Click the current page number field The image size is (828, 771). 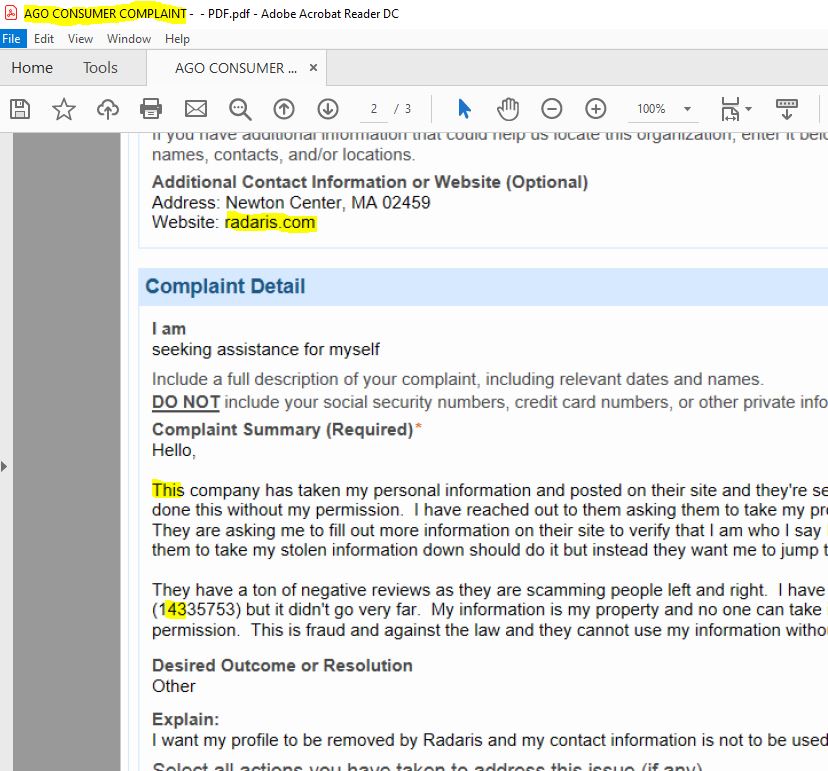tap(374, 109)
